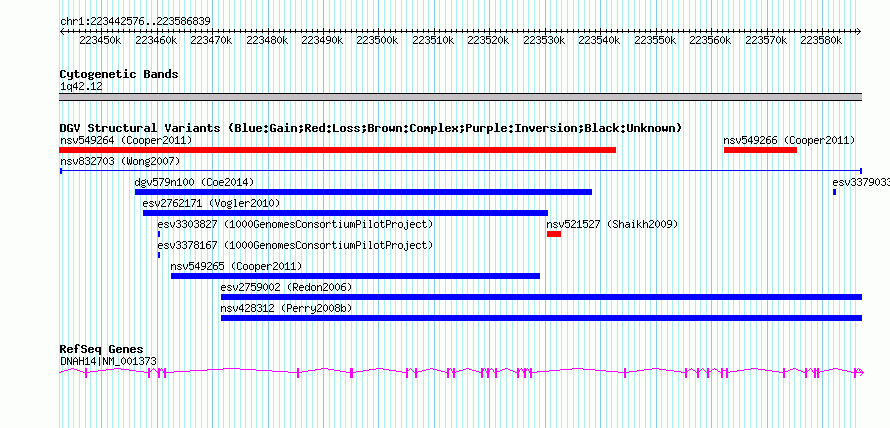Select the nsv549264 (Cooper2011) label
890x428 pixels.
126,140
